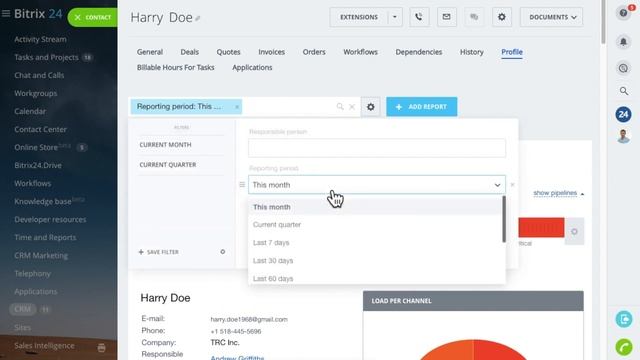Screen dimensions: 640x360
Task: Choose Last 7 days option
Action: [x=375, y=243]
